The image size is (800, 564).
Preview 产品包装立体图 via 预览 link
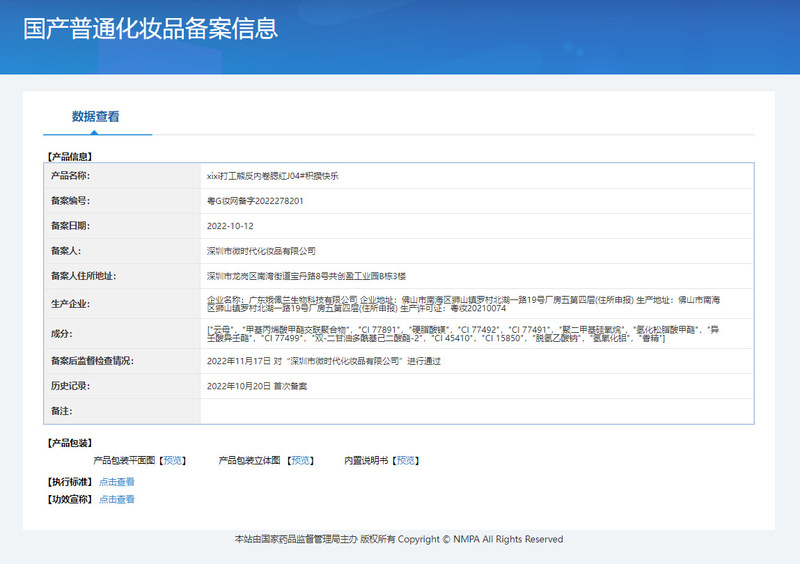301,460
